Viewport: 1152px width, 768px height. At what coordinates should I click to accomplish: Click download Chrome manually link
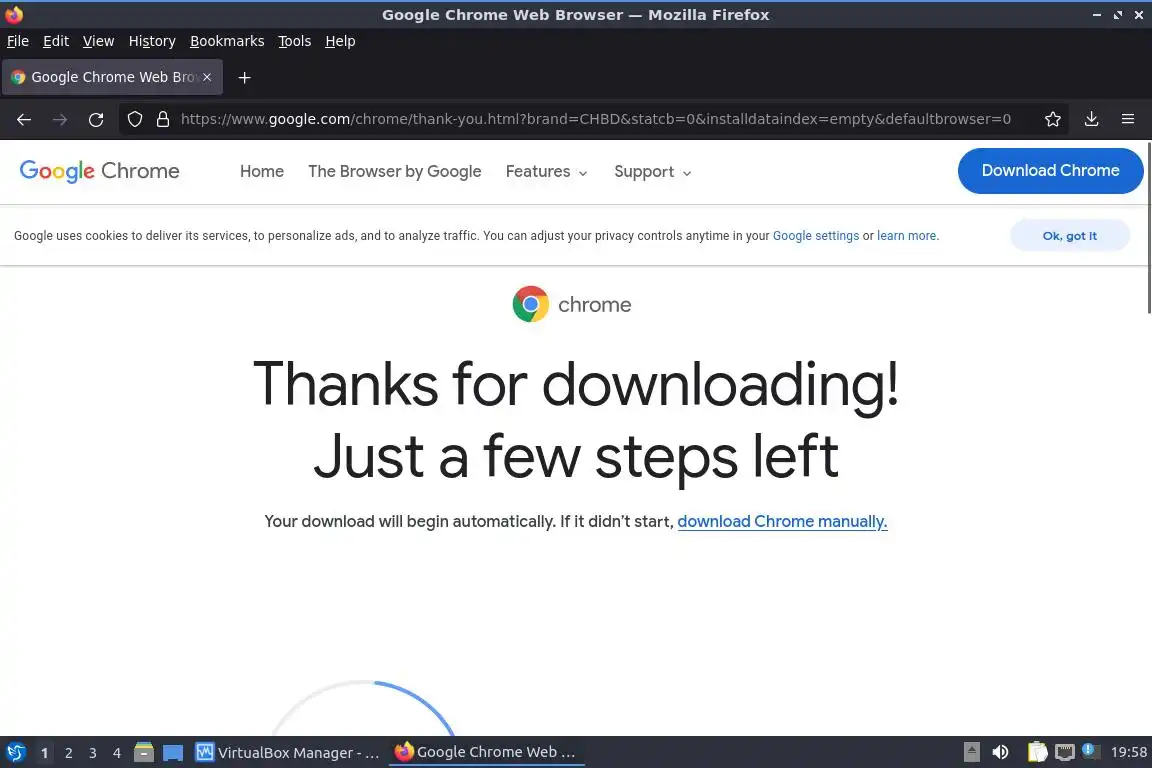click(782, 521)
